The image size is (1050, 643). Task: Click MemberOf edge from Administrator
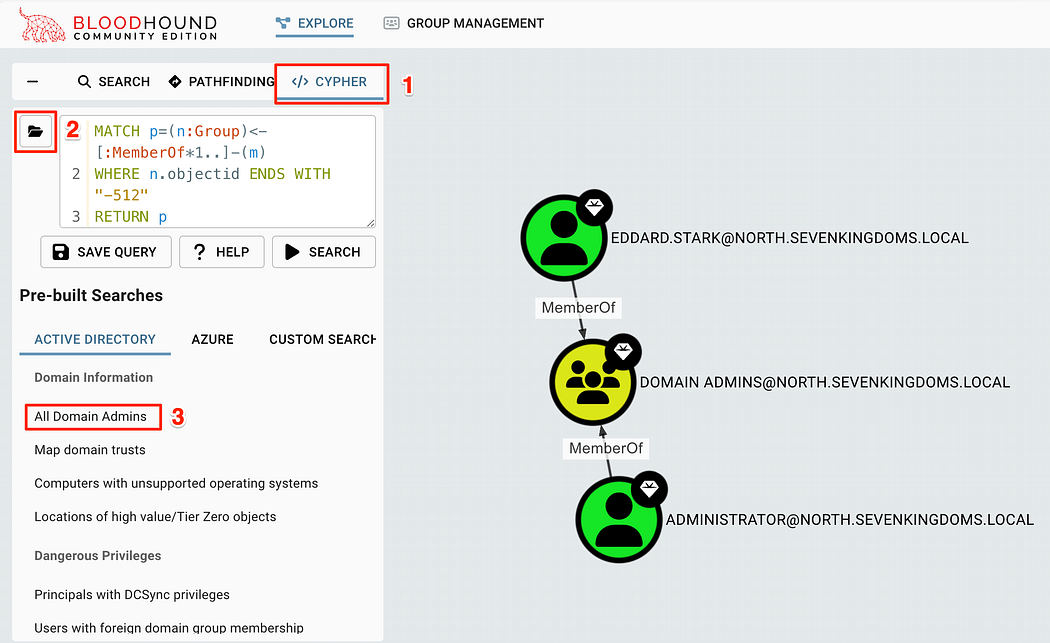pos(606,448)
